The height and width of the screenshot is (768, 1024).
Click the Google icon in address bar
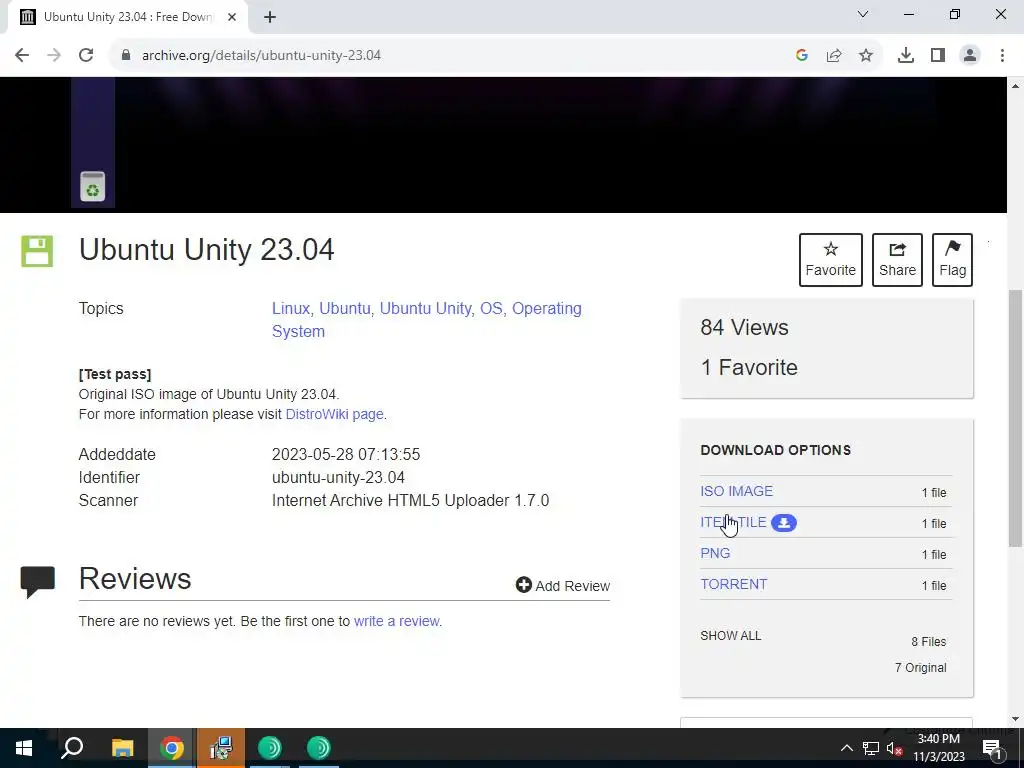pyautogui.click(x=802, y=56)
